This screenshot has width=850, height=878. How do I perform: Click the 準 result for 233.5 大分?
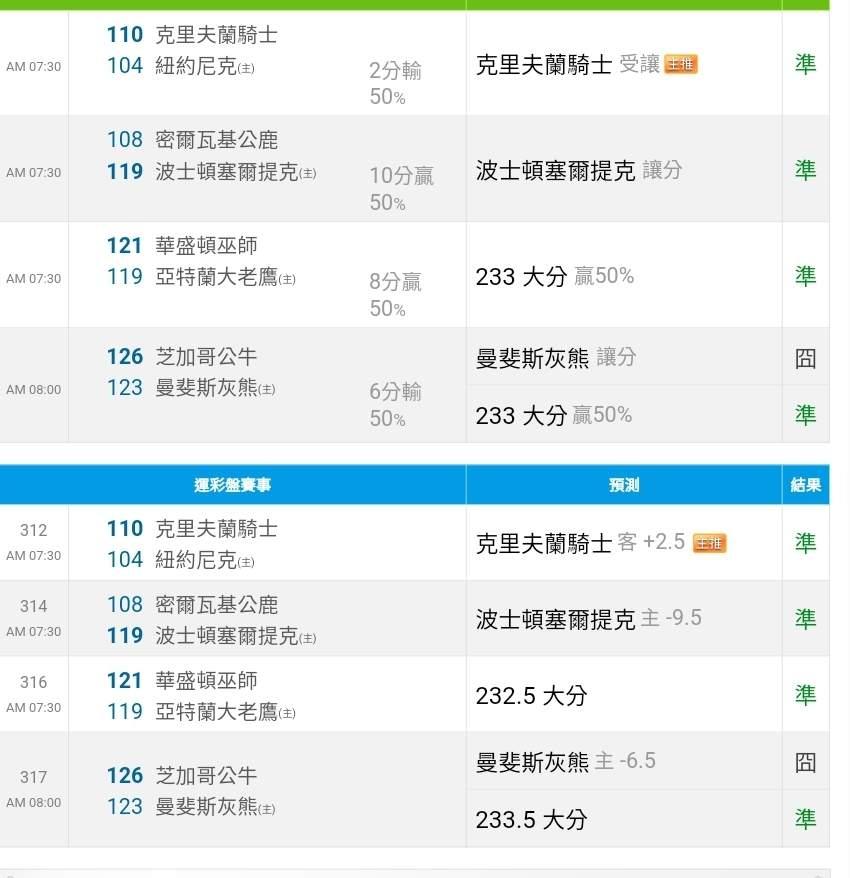point(805,820)
